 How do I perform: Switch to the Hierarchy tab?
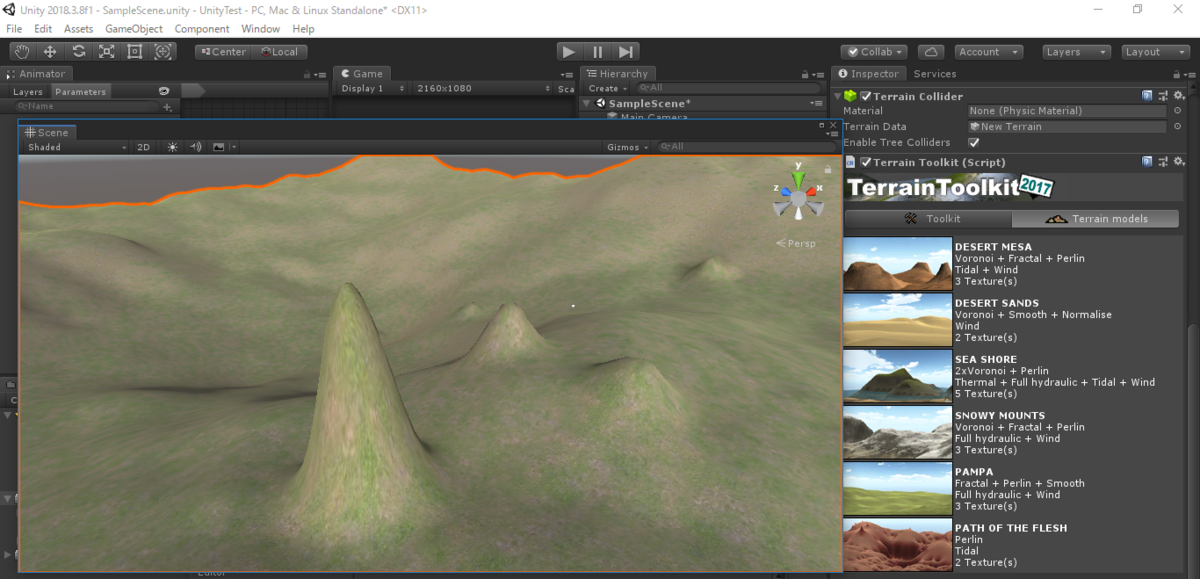coord(617,74)
